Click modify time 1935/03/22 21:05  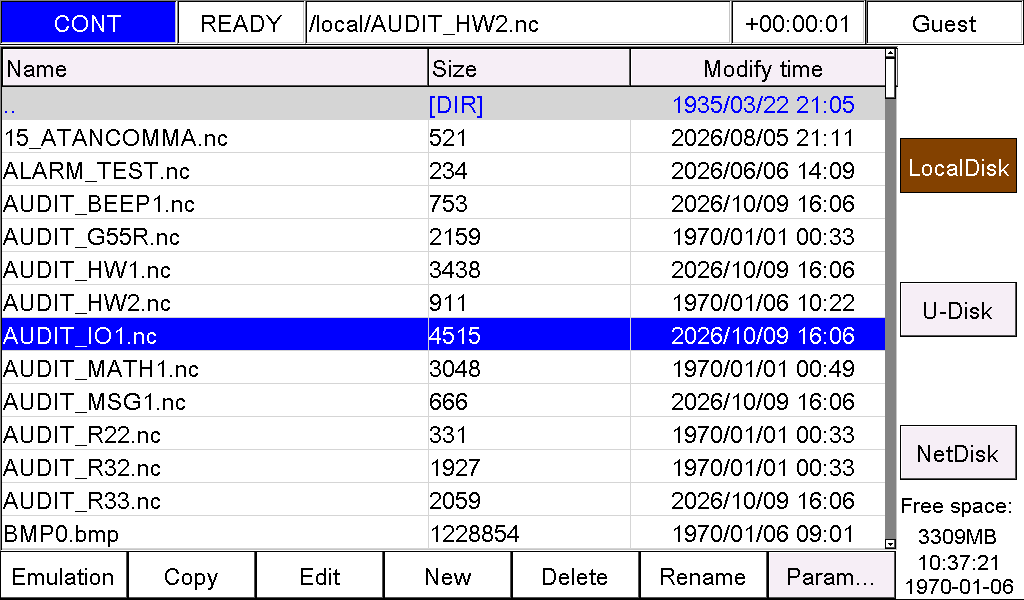763,104
